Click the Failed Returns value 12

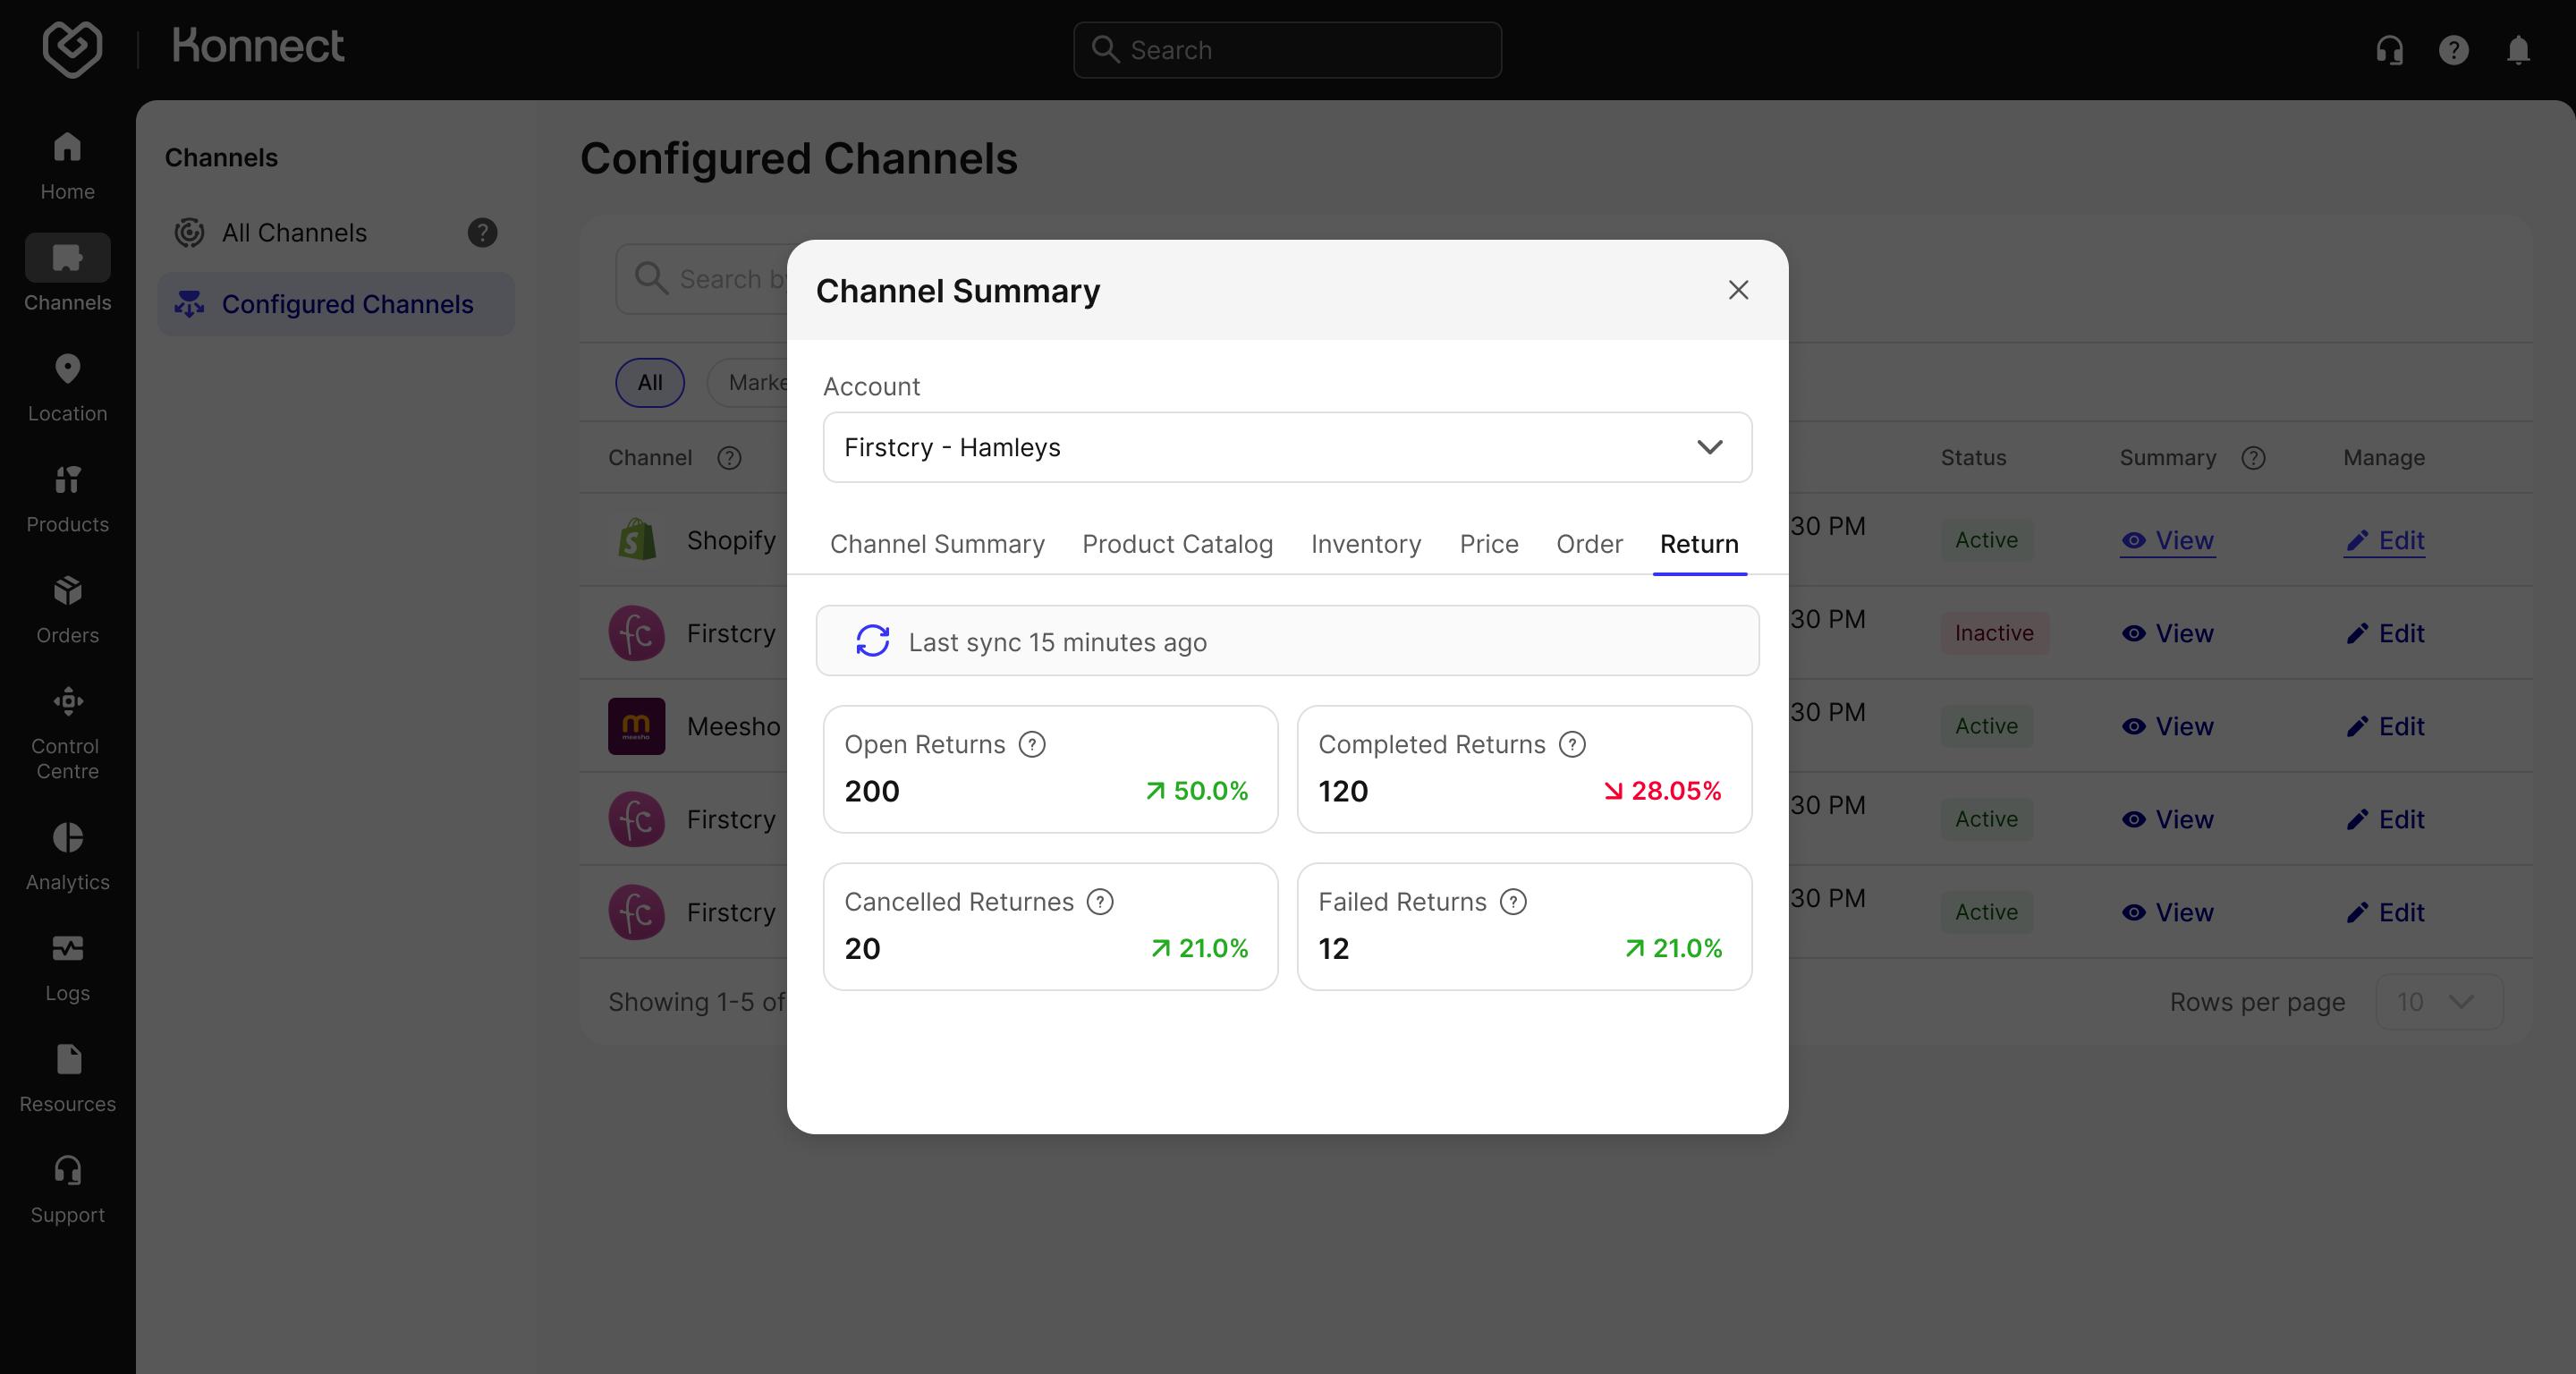point(1333,948)
